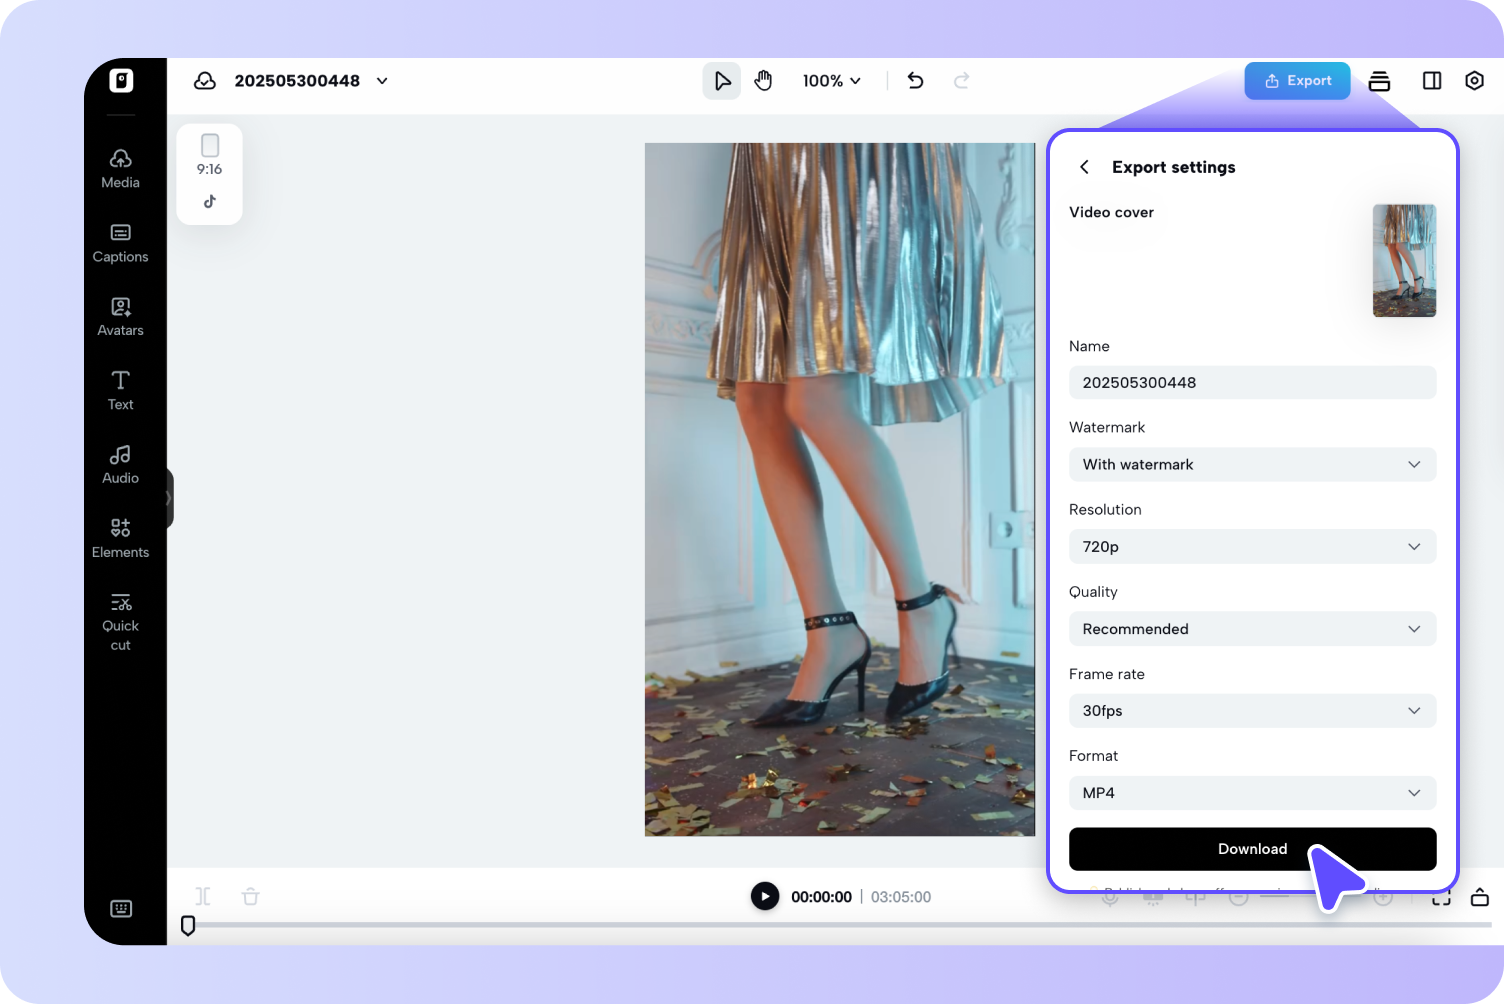This screenshot has width=1504, height=1004.
Task: Open the Text panel
Action: (x=121, y=391)
